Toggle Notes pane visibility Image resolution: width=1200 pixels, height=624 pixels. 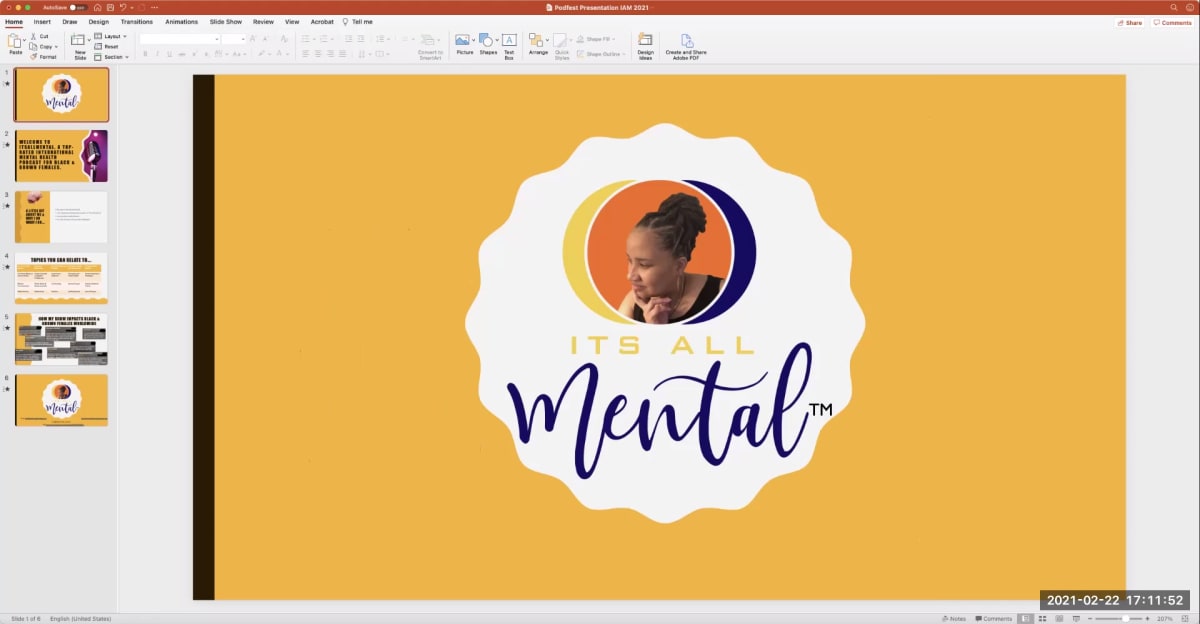pyautogui.click(x=955, y=618)
